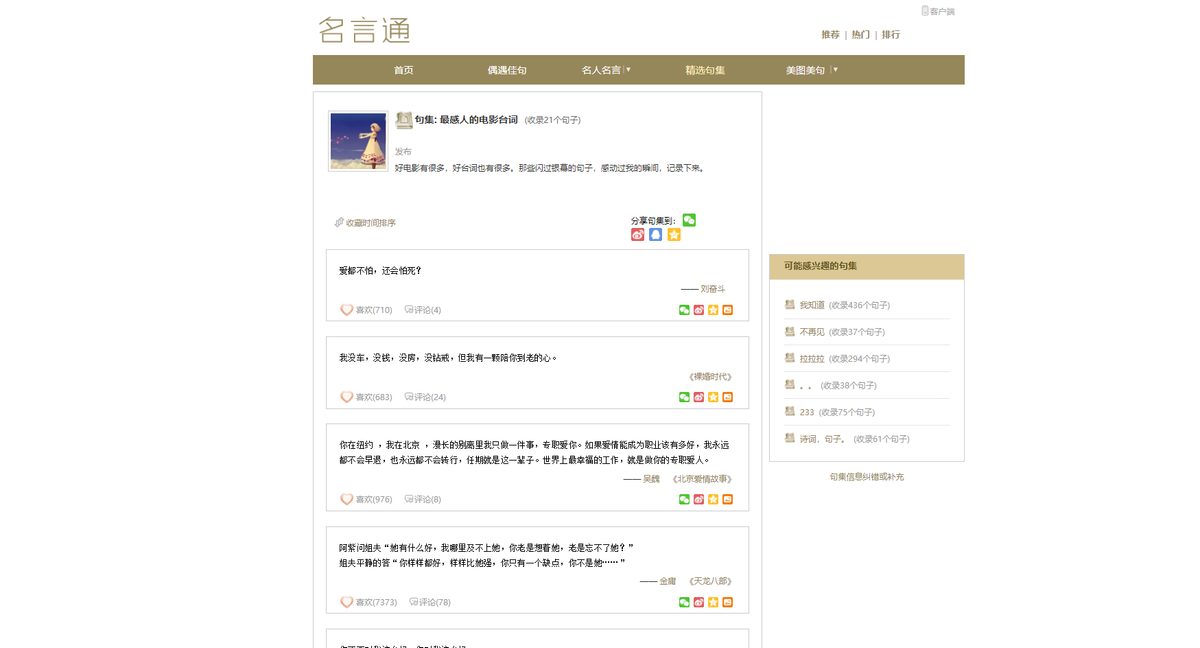Expand the 名人名言 dropdown arrow
Image resolution: width=1200 pixels, height=648 pixels.
[x=628, y=69]
